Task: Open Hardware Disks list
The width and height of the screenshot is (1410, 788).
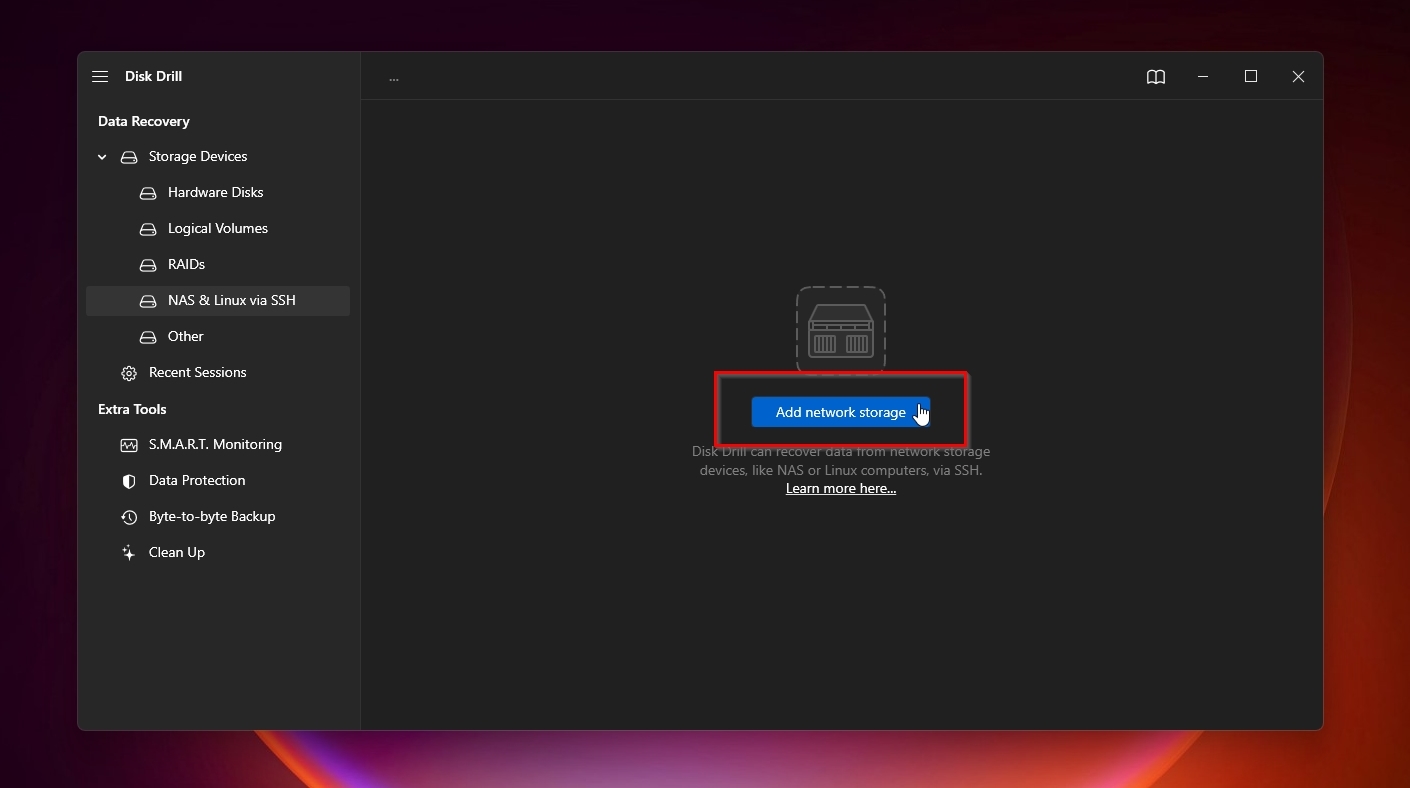Action: [x=216, y=193]
